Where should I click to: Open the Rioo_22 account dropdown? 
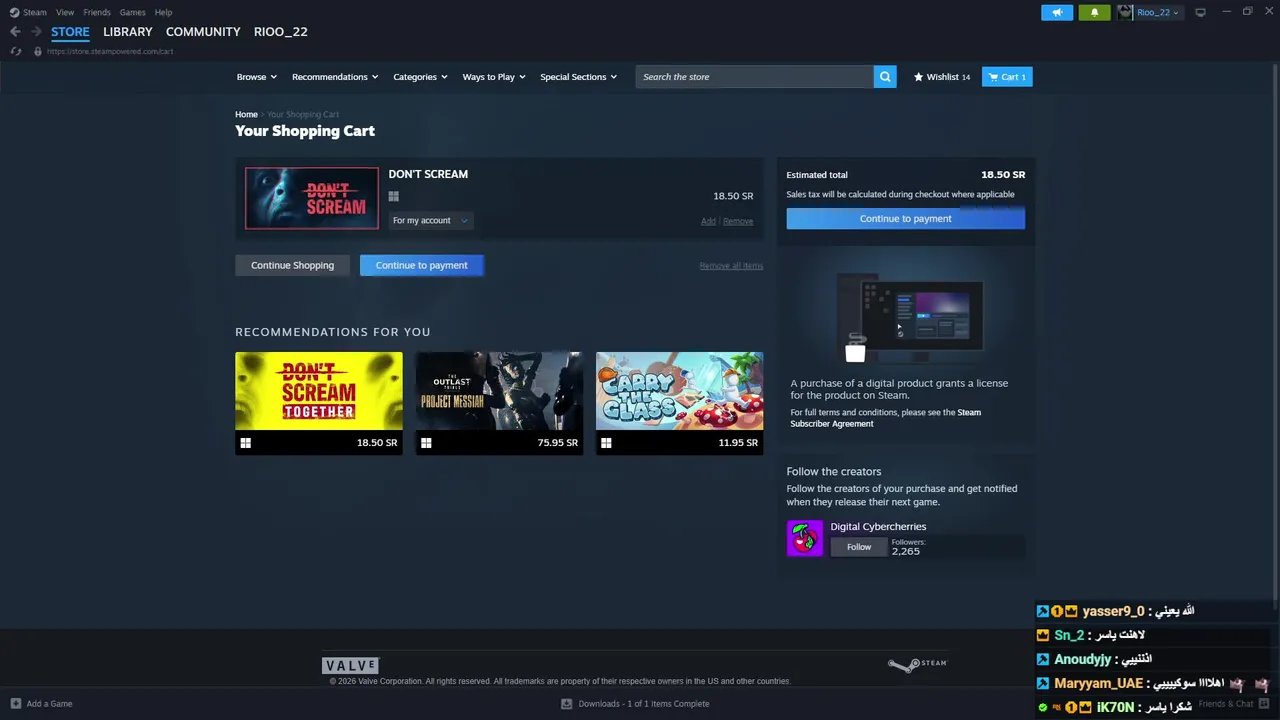[1158, 12]
